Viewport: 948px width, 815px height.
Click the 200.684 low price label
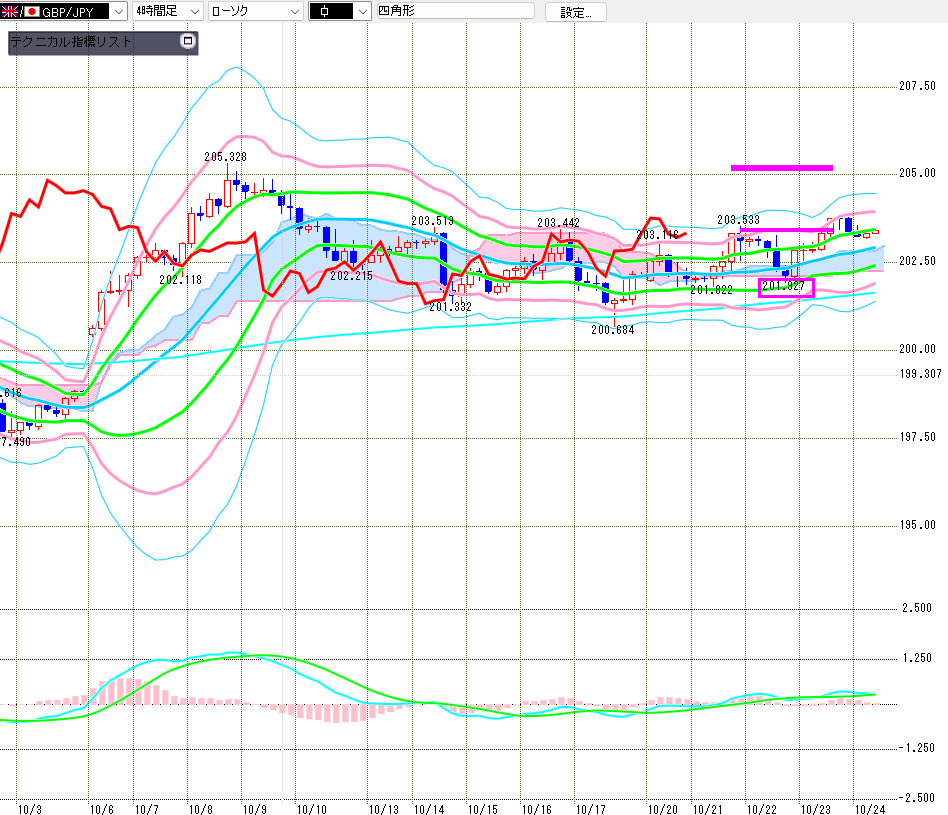(612, 329)
